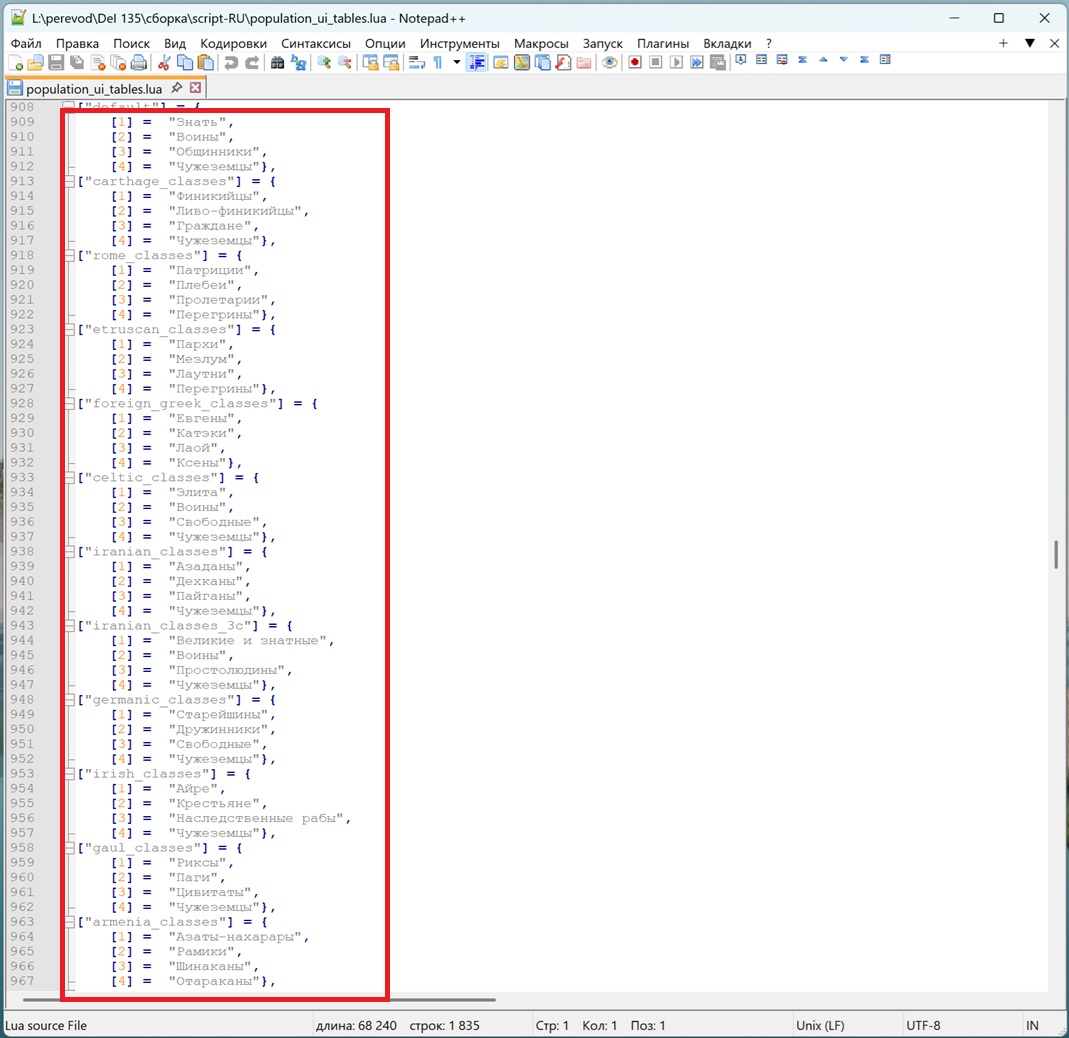Toggle the Document Map panel

coord(522,63)
